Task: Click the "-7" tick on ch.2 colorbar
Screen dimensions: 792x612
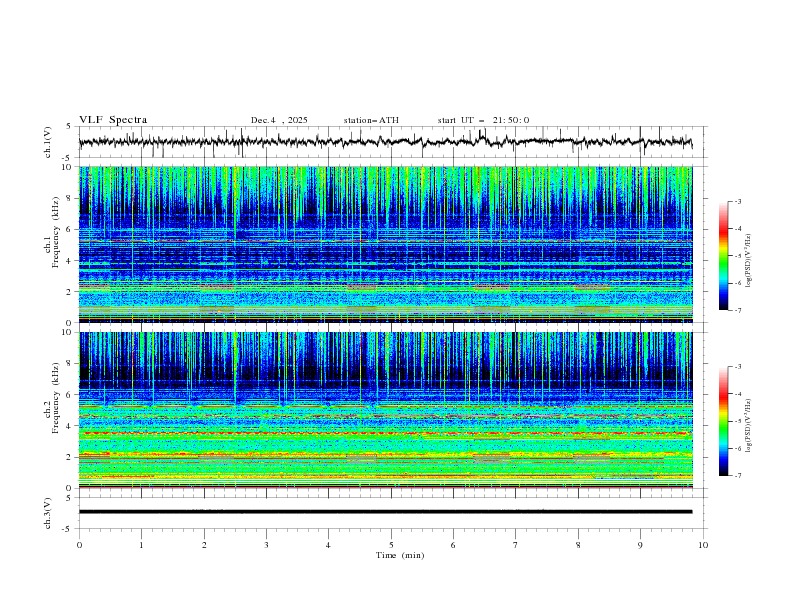Action: tap(737, 475)
